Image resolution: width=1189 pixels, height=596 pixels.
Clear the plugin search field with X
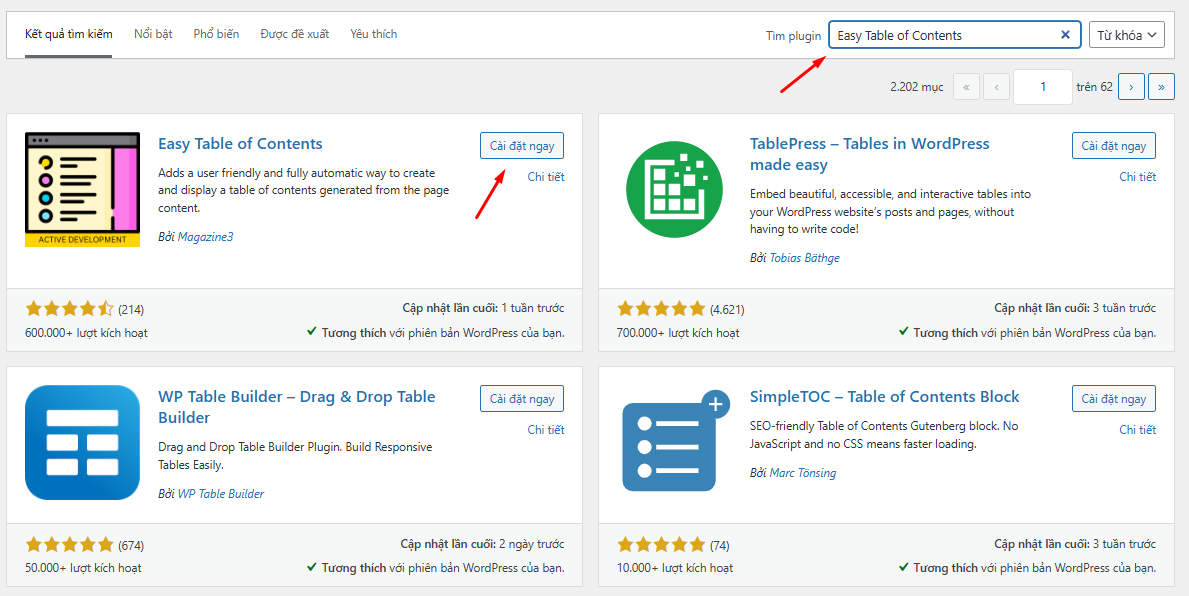click(x=1065, y=35)
